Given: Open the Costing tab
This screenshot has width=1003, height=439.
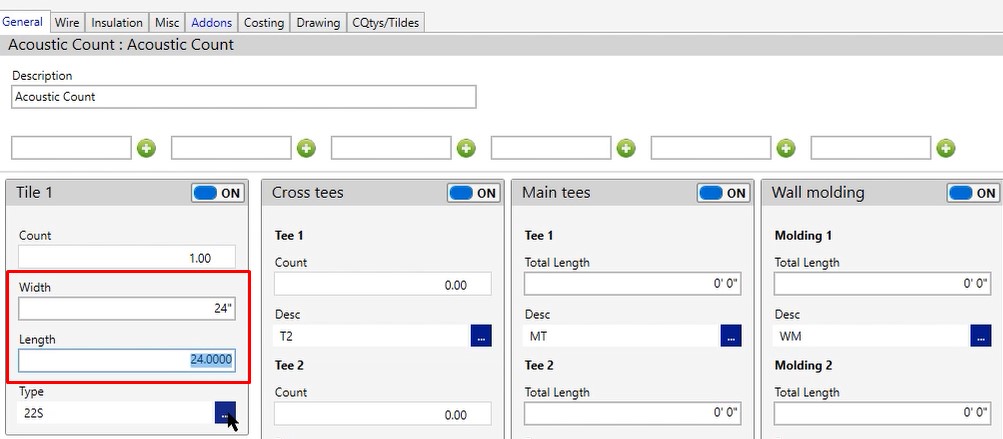Looking at the screenshot, I should click(x=264, y=22).
